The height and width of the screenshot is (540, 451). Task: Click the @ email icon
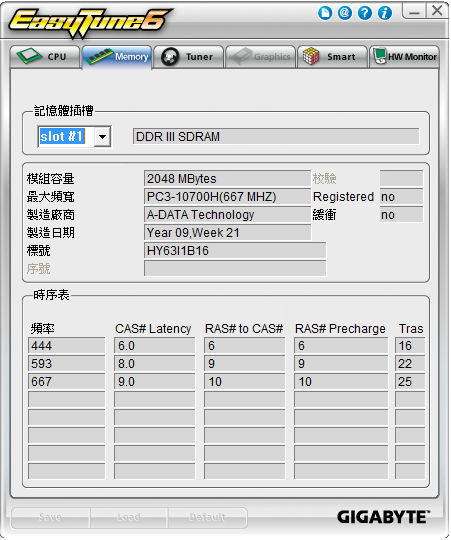345,13
